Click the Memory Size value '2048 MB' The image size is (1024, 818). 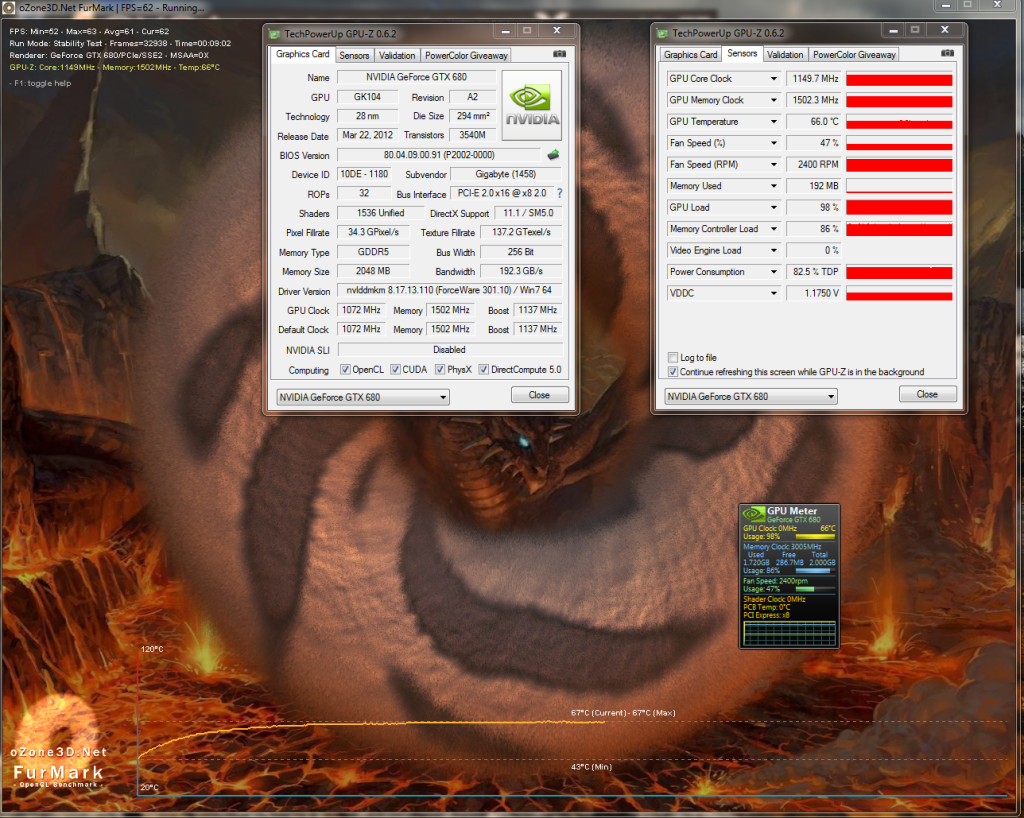pyautogui.click(x=374, y=271)
